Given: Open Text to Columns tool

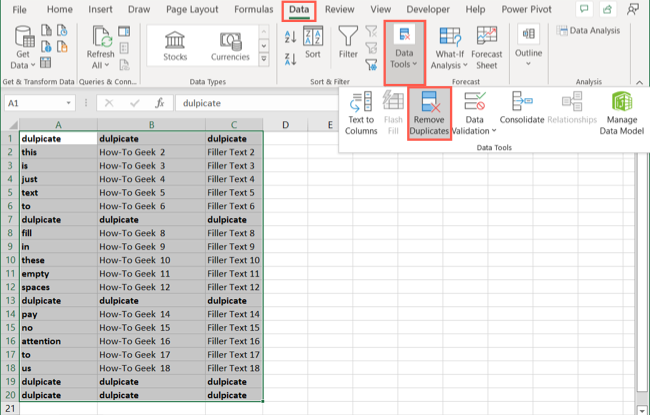Looking at the screenshot, I should tap(361, 103).
